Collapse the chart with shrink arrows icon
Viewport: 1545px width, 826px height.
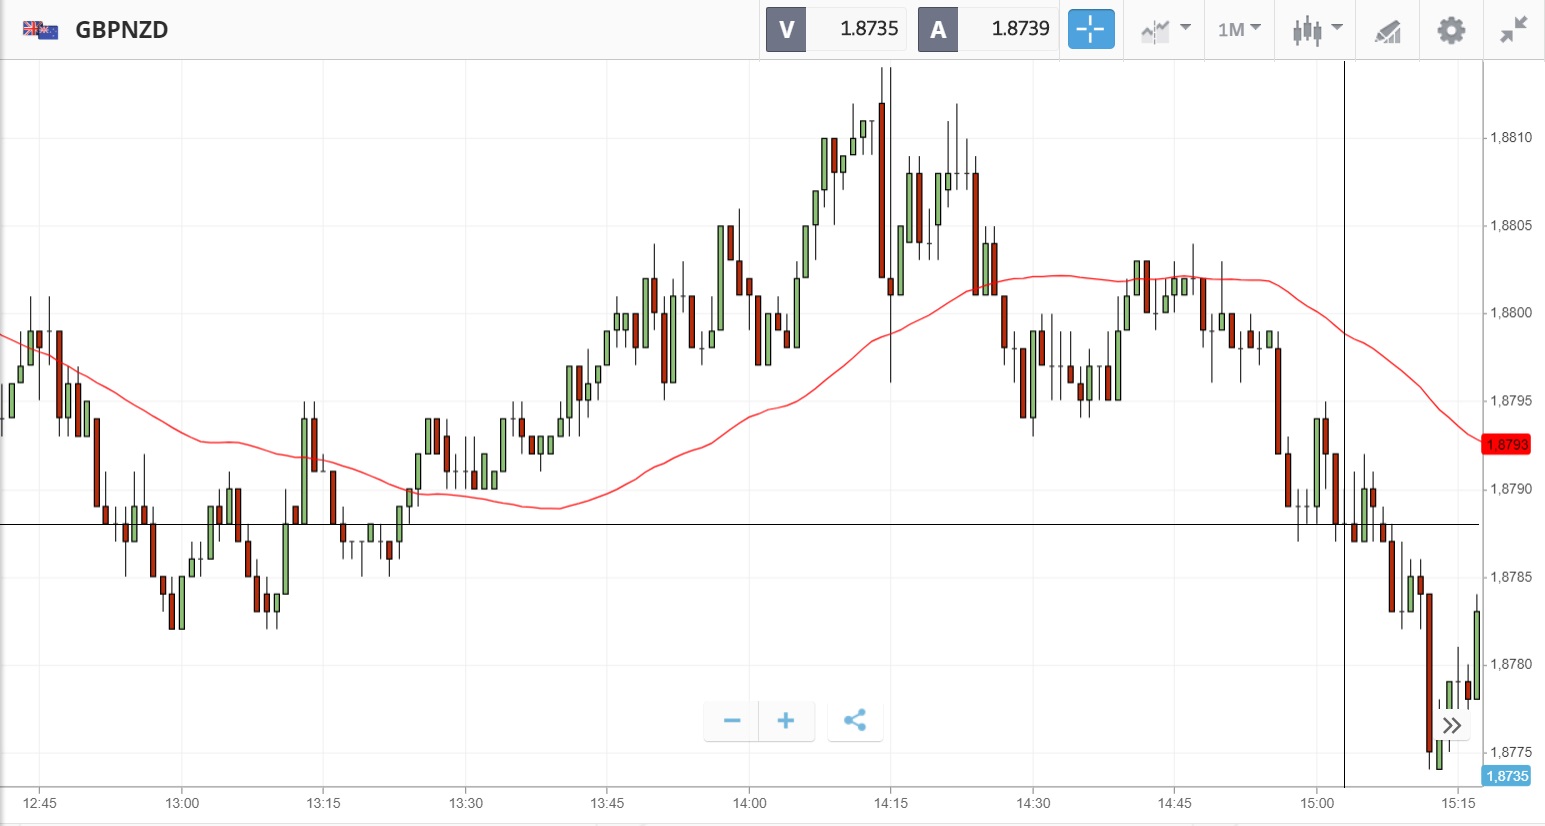point(1513,30)
